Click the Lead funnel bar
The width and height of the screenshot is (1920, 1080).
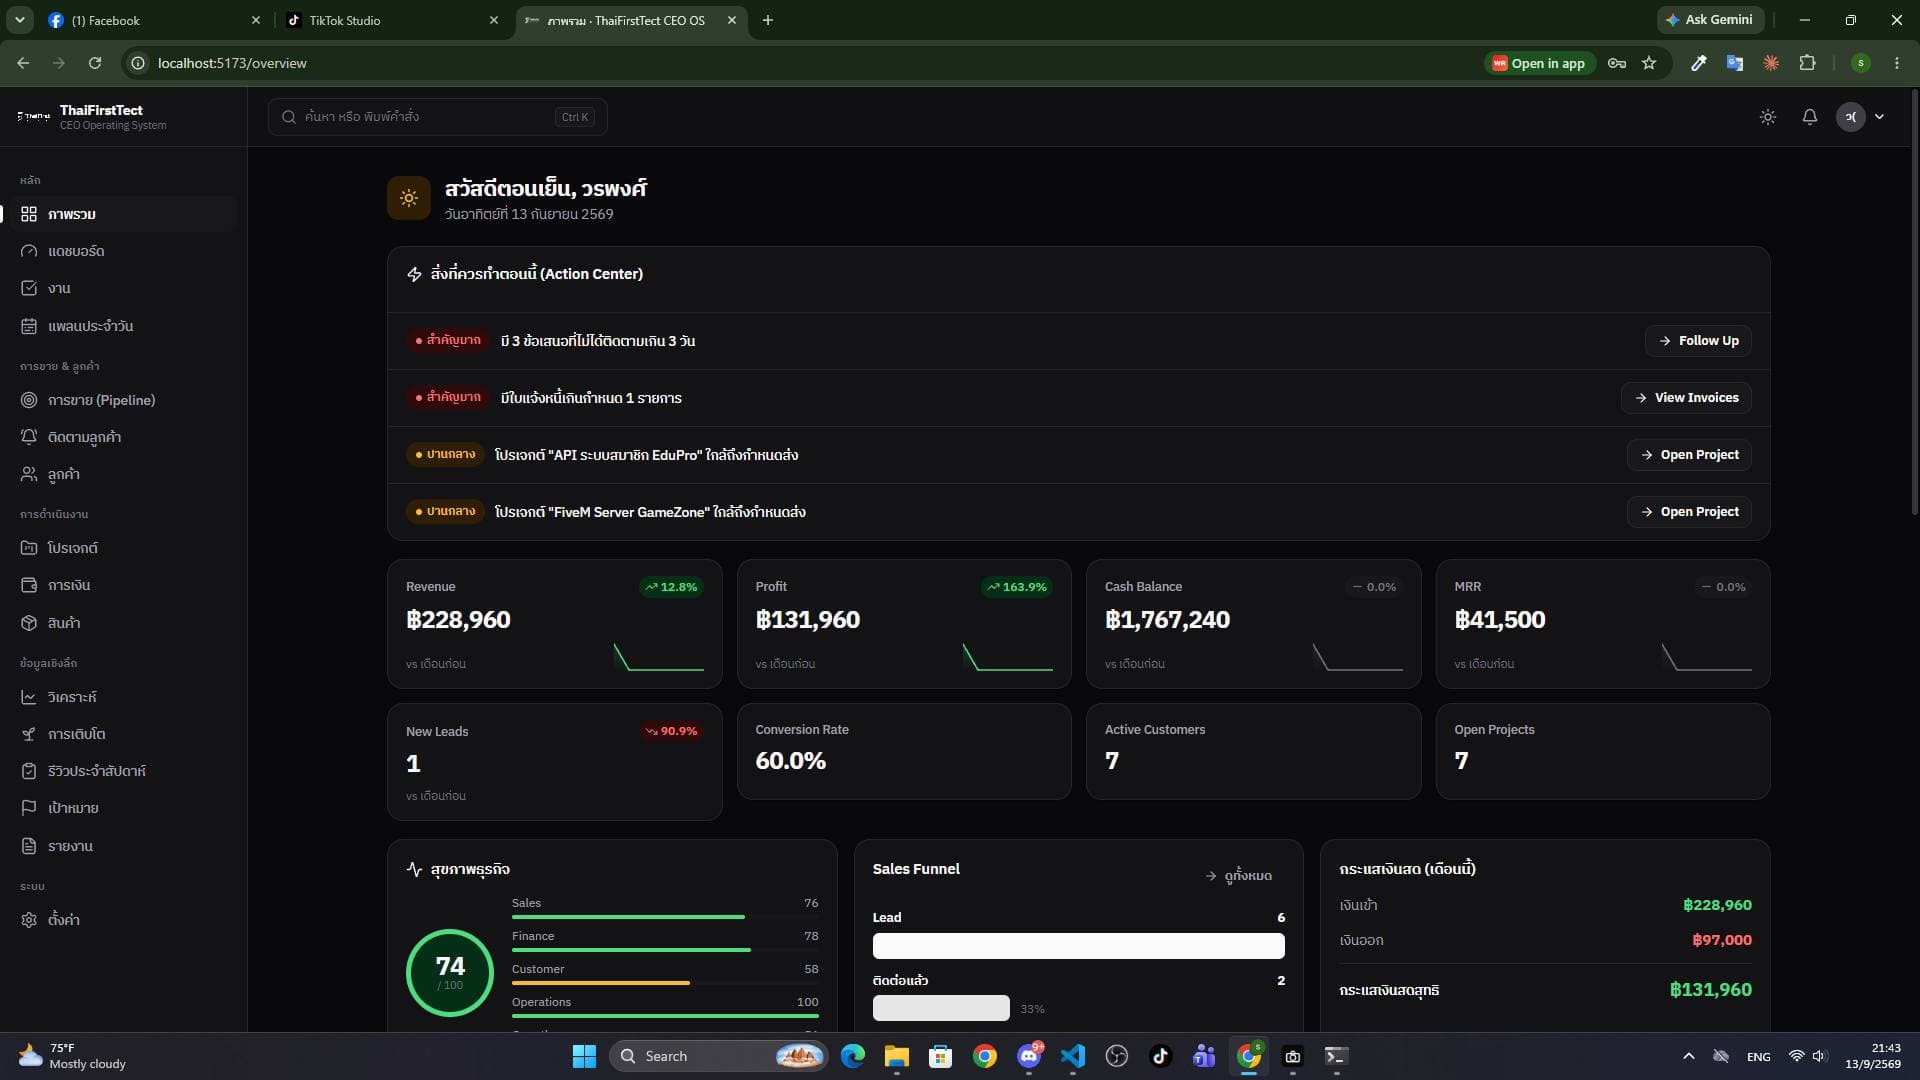pyautogui.click(x=1078, y=946)
